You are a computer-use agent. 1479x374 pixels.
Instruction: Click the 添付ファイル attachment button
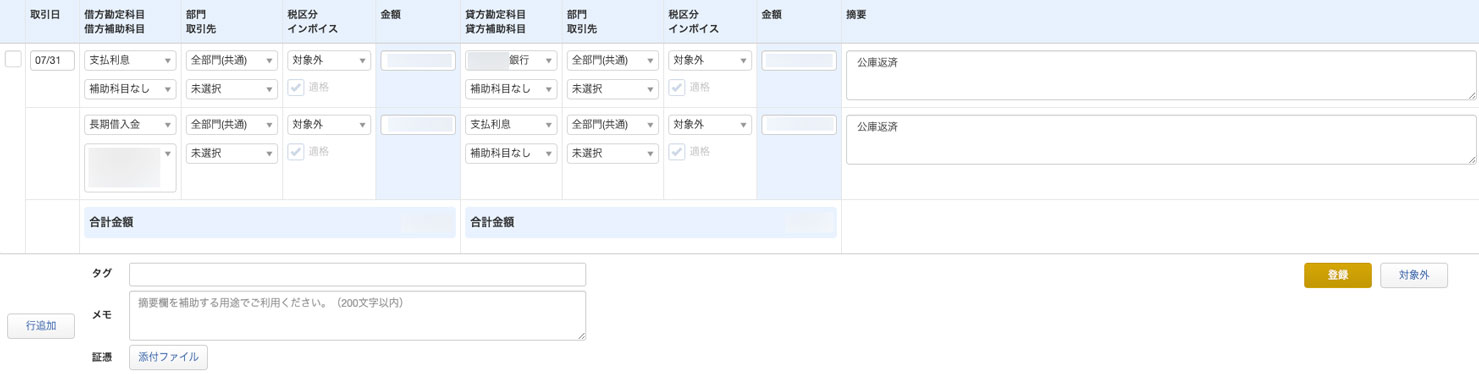coord(168,357)
